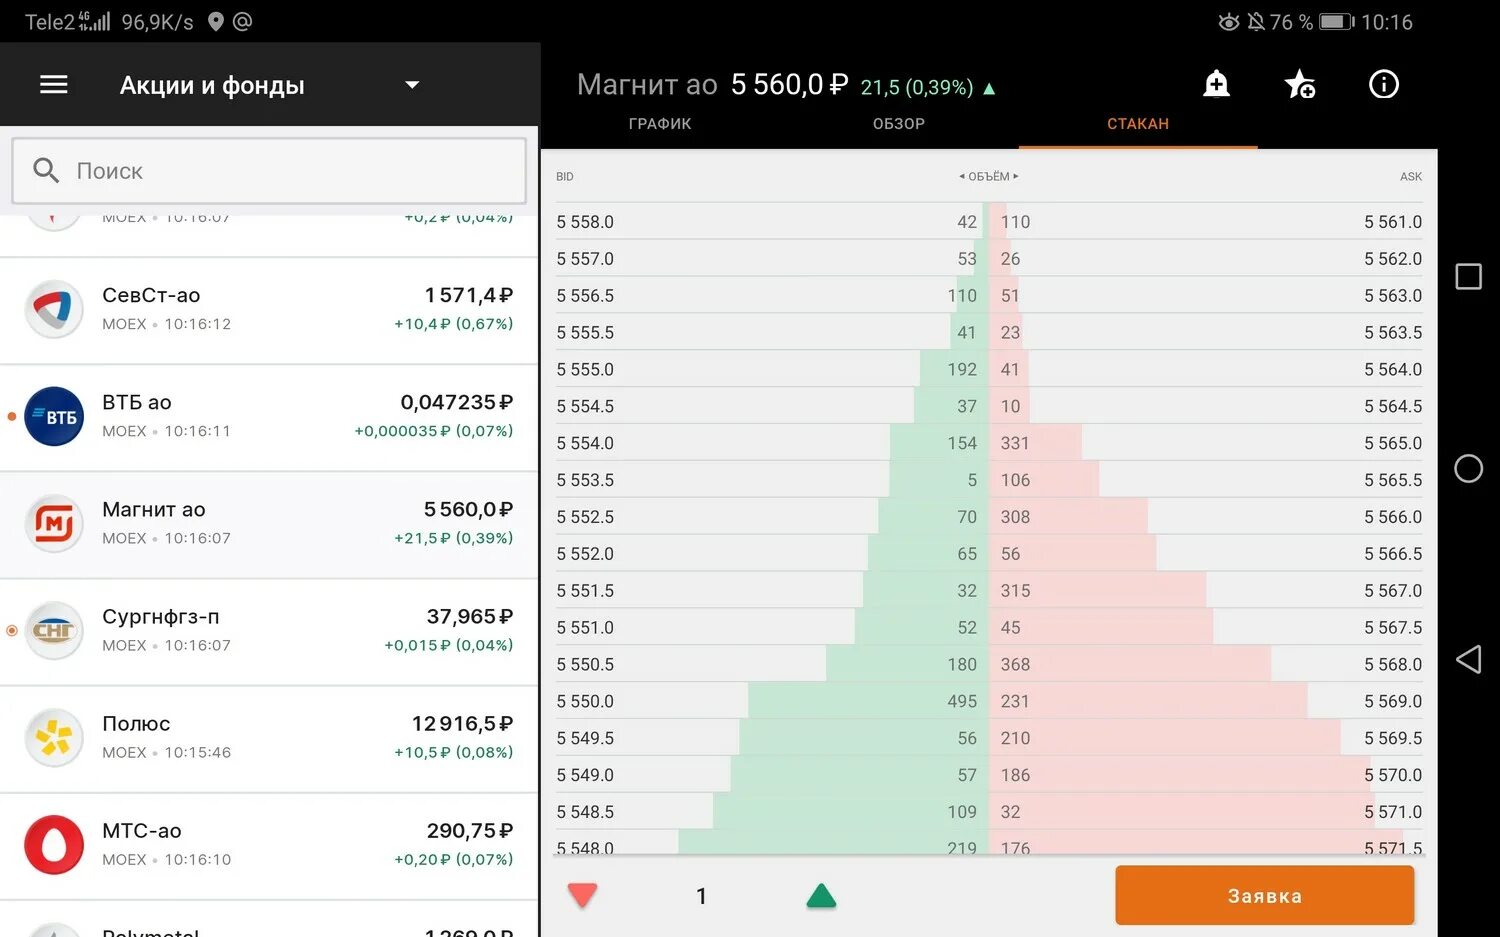This screenshot has height=937, width=1500.
Task: Tap the eye comfort status icon
Action: (1229, 21)
